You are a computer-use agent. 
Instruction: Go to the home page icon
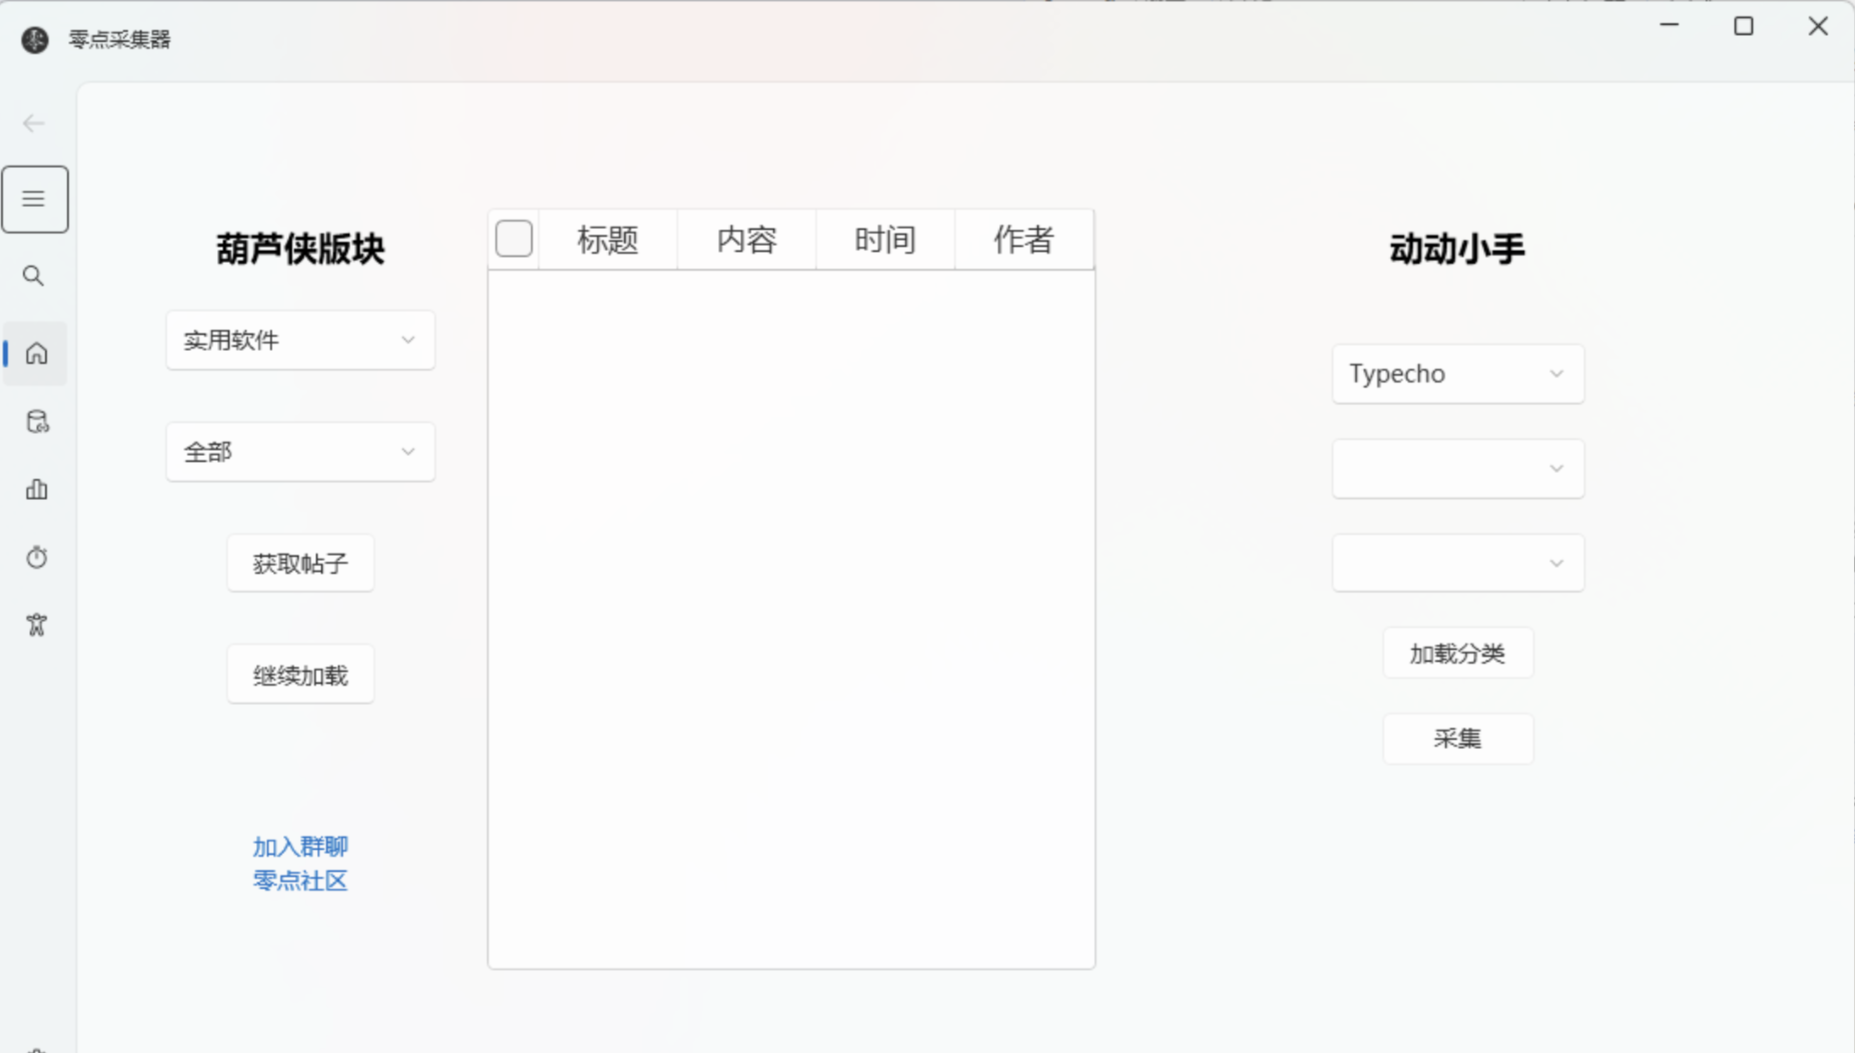36,353
